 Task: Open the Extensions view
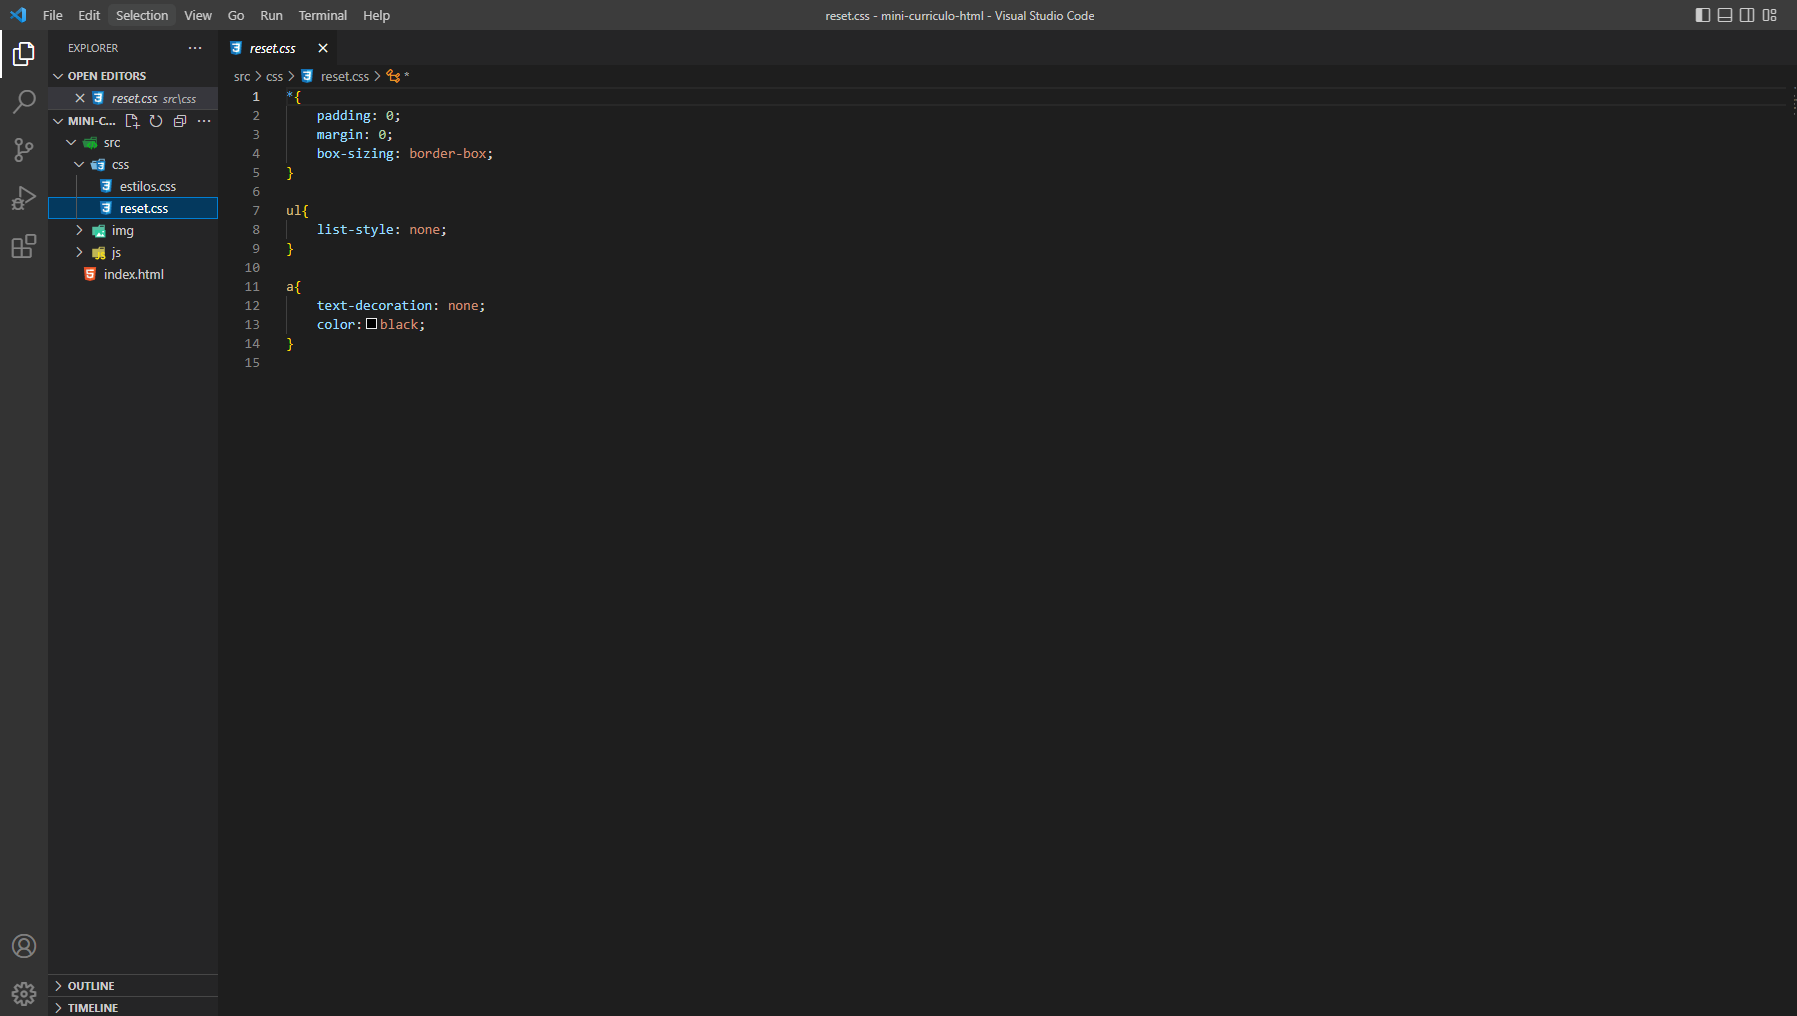click(x=24, y=246)
